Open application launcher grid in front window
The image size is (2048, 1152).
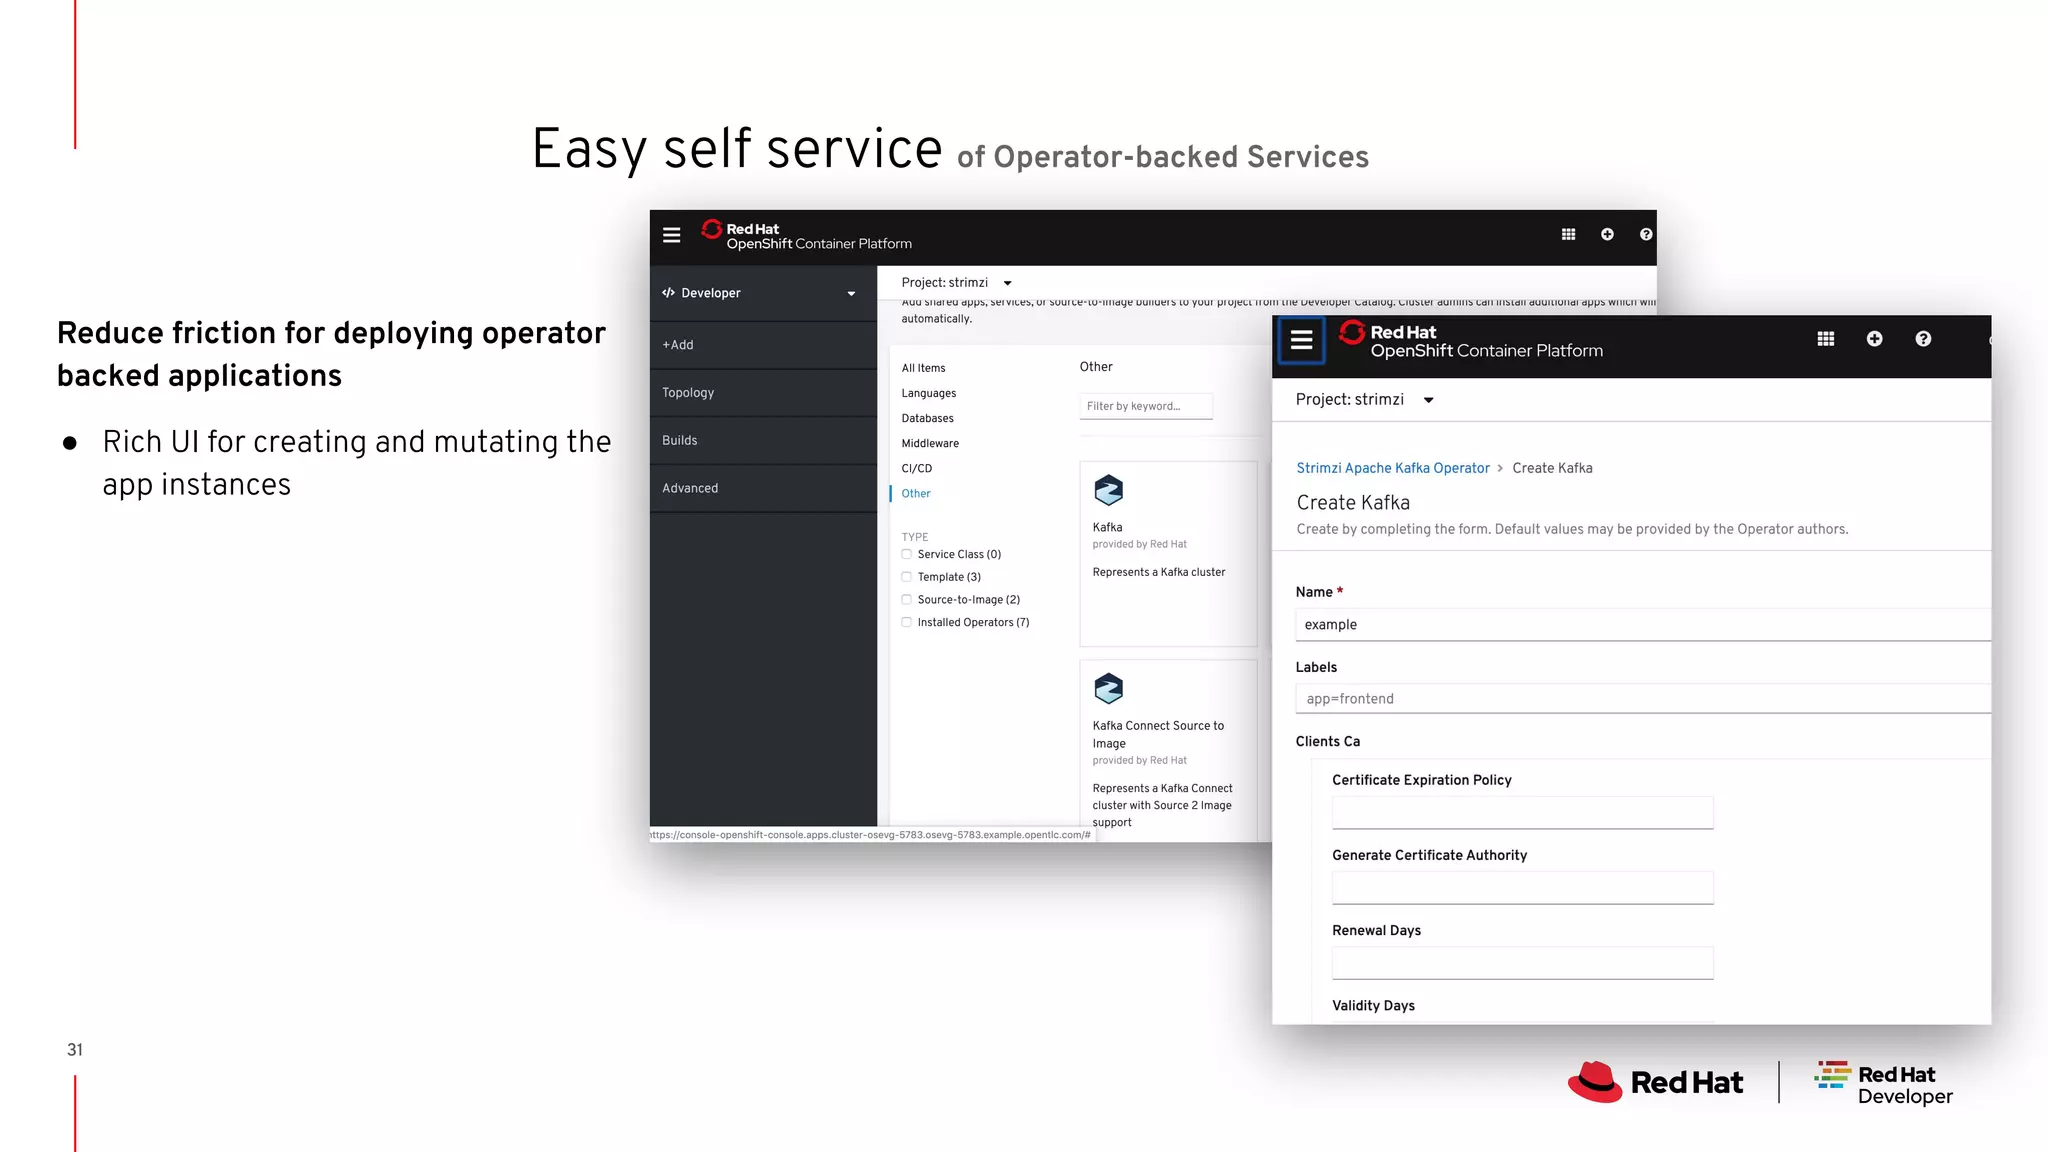1826,339
